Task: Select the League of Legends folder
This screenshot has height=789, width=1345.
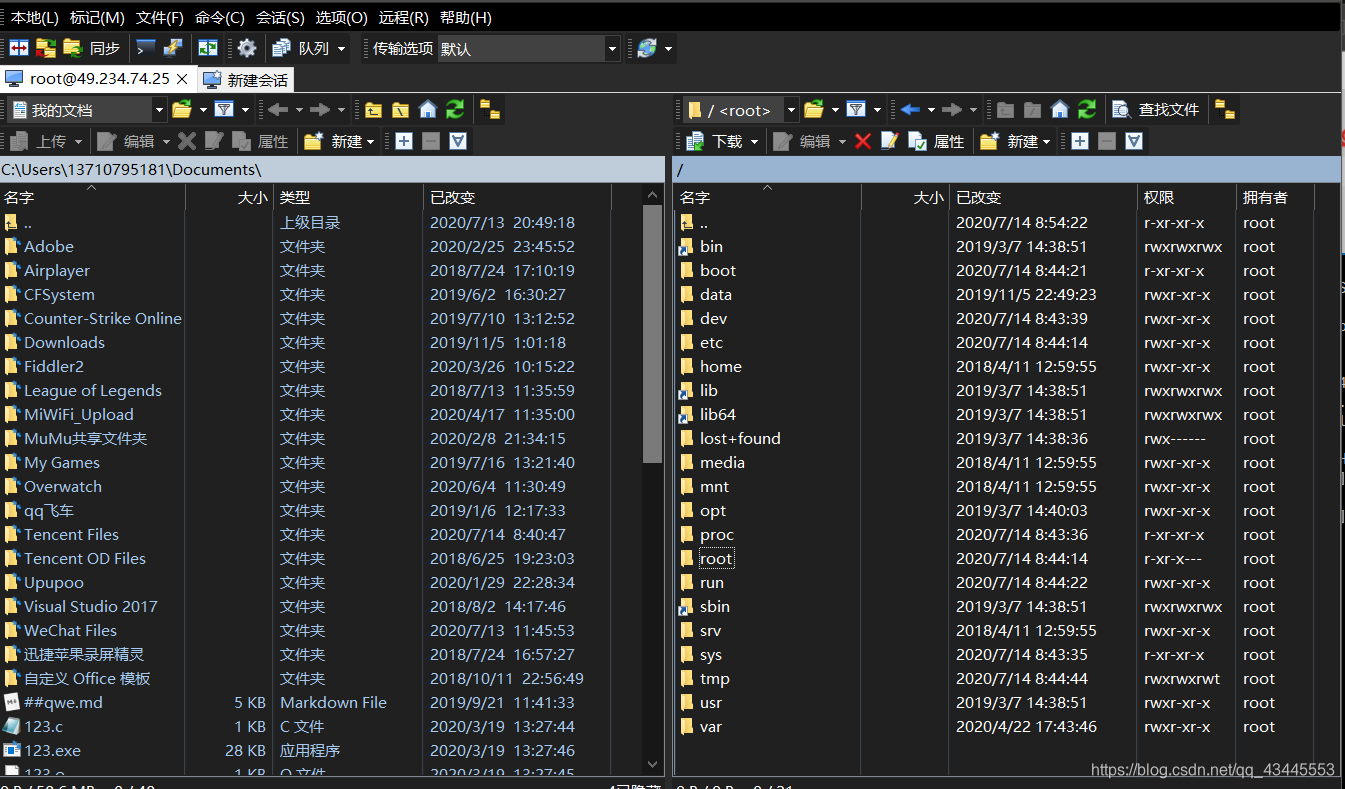Action: point(93,391)
